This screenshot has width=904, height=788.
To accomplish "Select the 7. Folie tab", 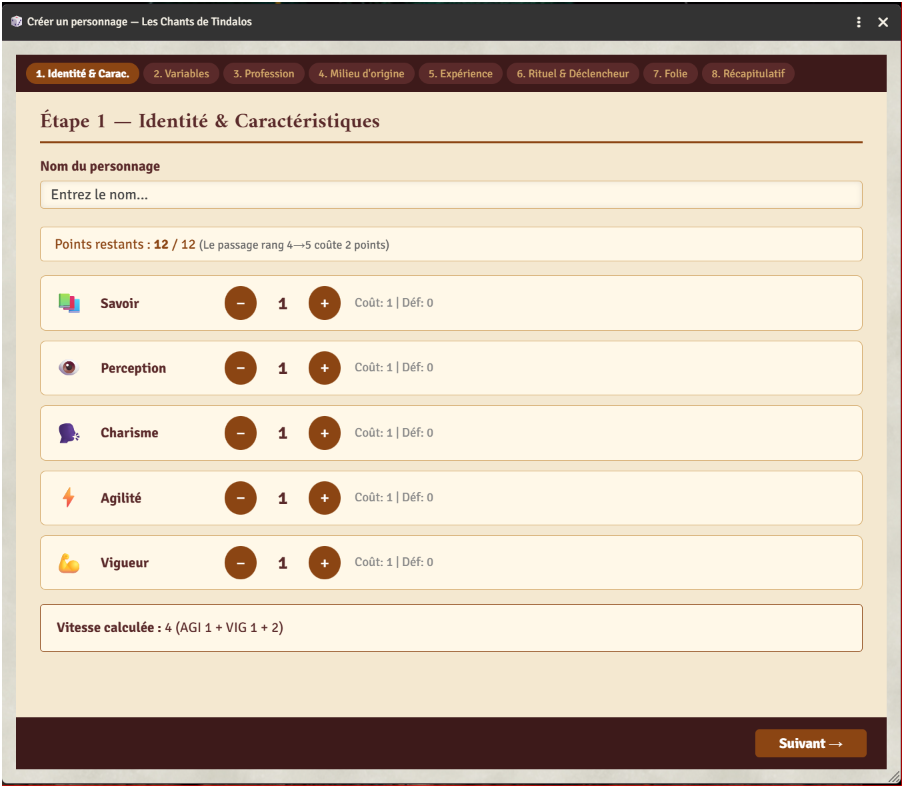I will point(670,73).
